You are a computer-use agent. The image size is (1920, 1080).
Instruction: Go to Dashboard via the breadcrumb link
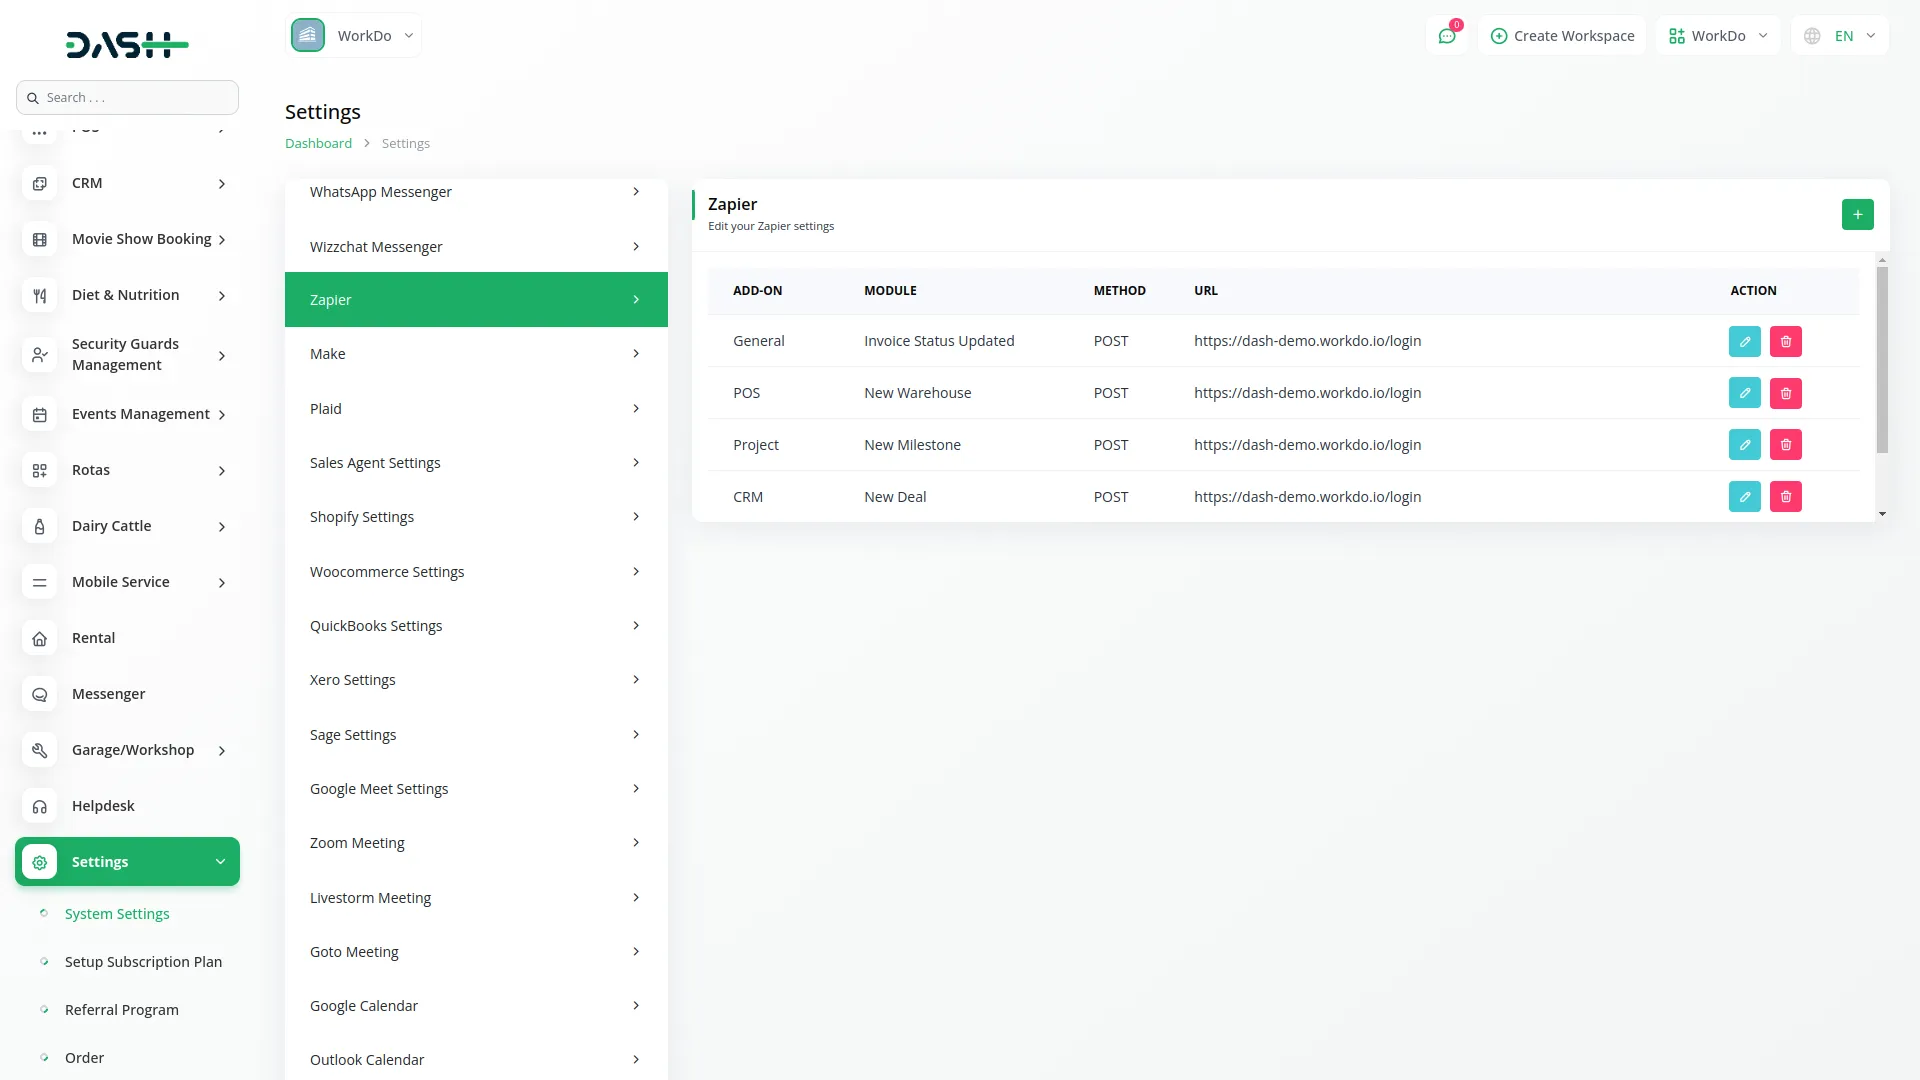pos(317,143)
